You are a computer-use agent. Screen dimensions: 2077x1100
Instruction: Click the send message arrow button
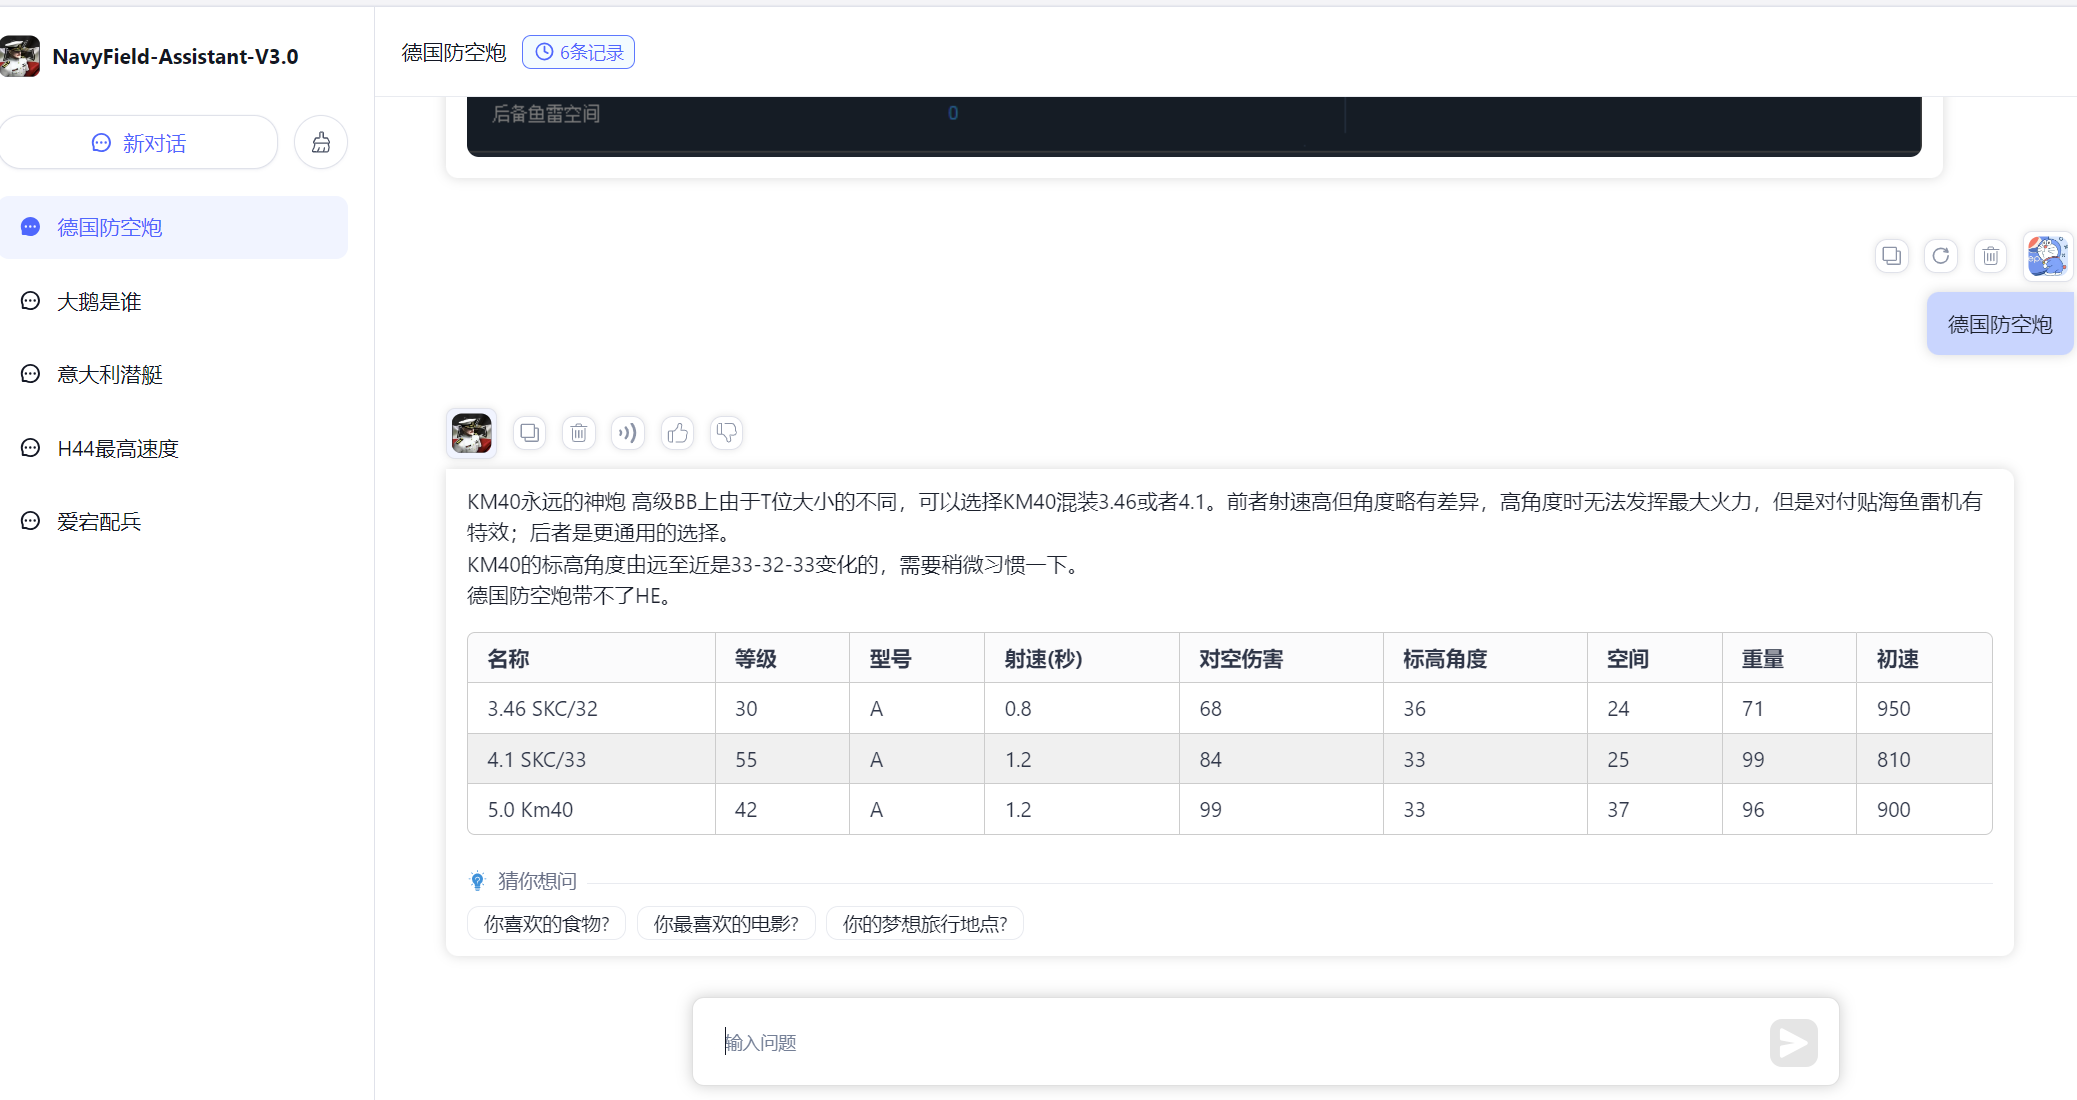[1793, 1043]
